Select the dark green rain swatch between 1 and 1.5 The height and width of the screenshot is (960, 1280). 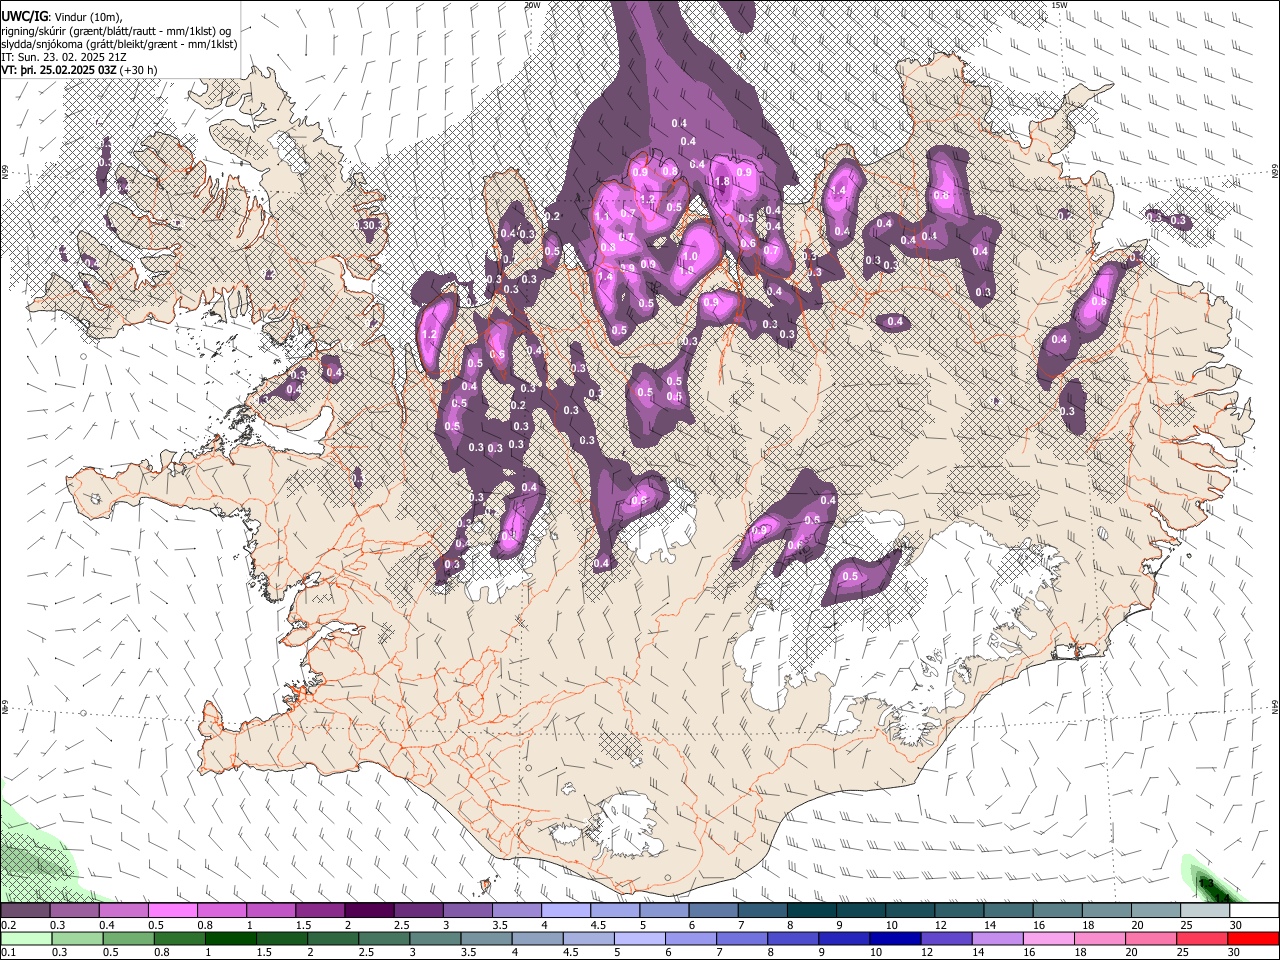point(231,939)
